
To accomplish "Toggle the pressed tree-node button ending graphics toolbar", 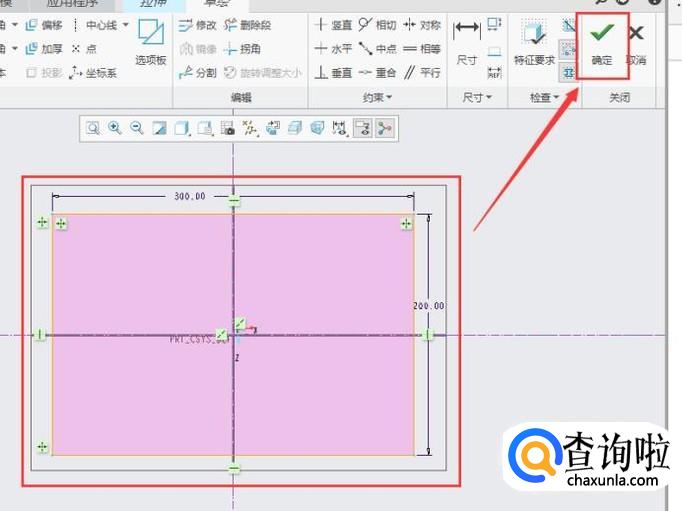I will (384, 128).
